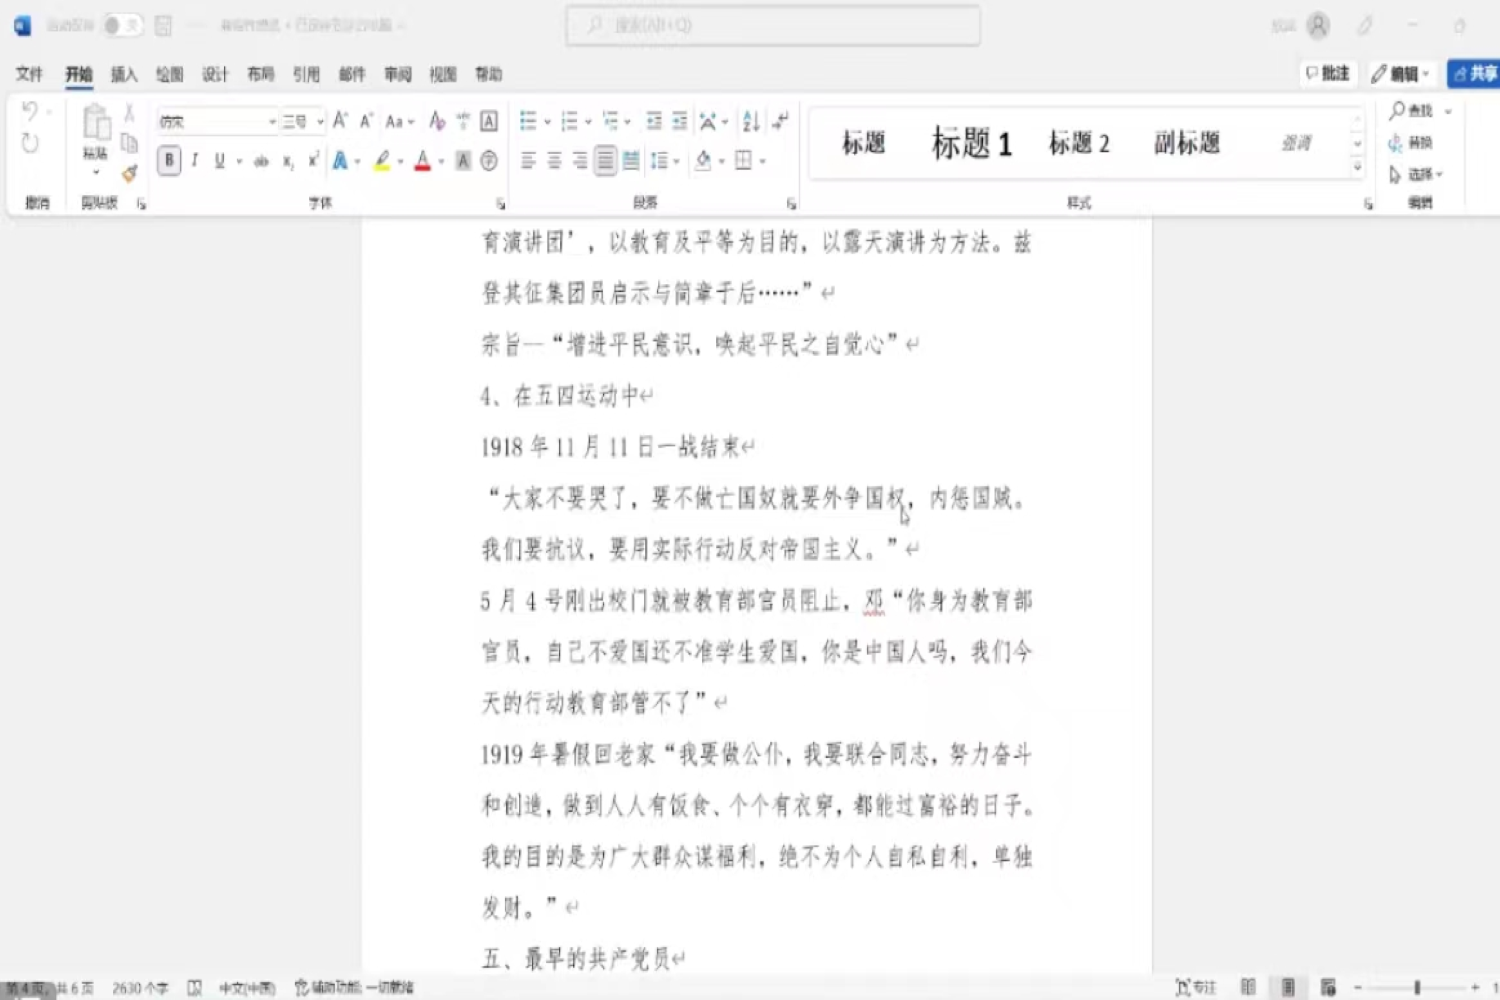The width and height of the screenshot is (1500, 1000).
Task: Open the 批注 (Comments) button
Action: tap(1328, 74)
